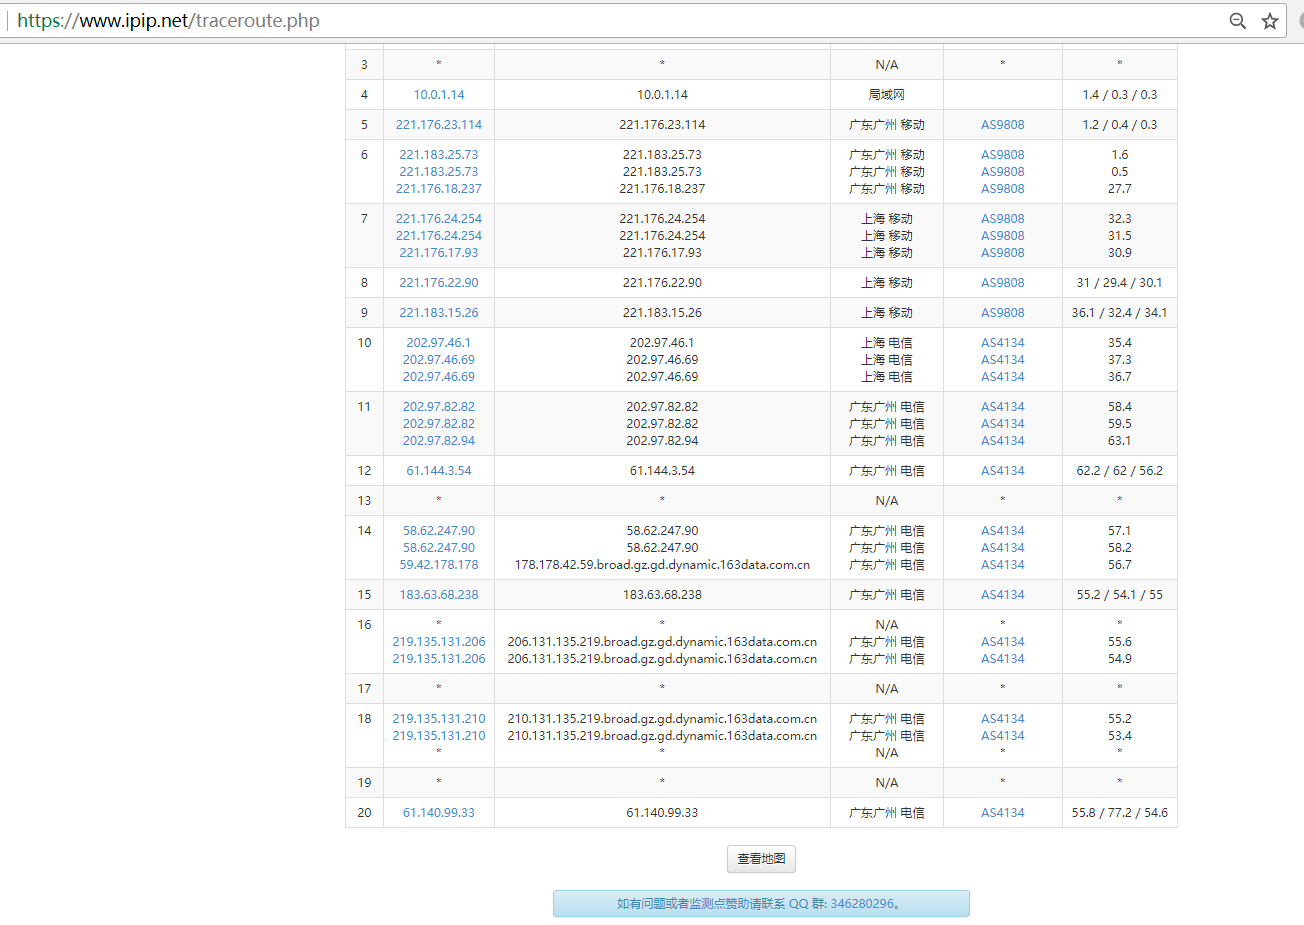Image resolution: width=1304 pixels, height=925 pixels.
Task: Click the 局域网 location cell
Action: point(887,95)
